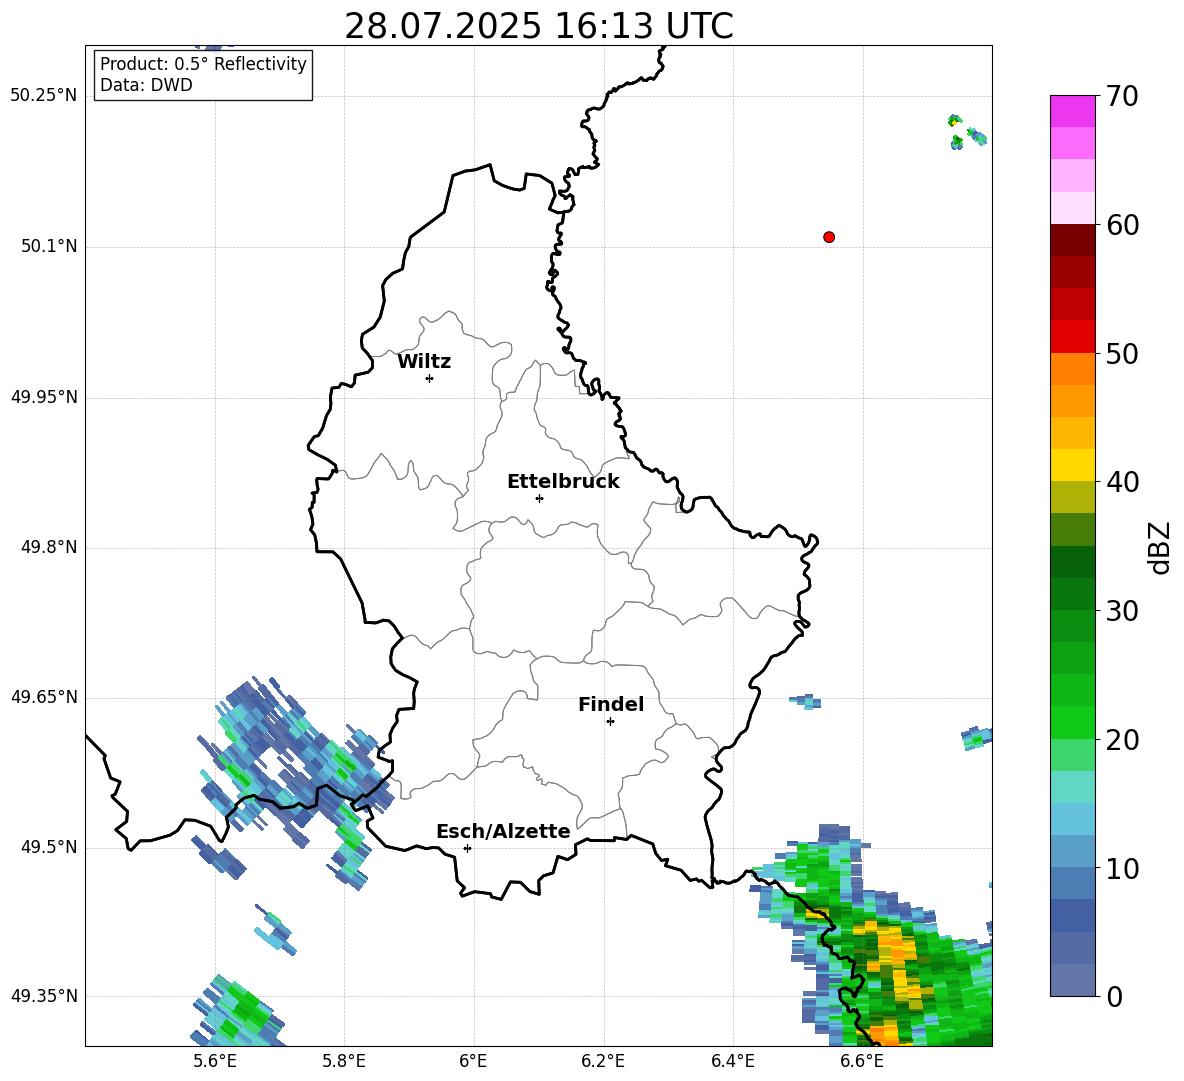
Task: Click the colorbar 20 tick label
Action: [x=1123, y=740]
